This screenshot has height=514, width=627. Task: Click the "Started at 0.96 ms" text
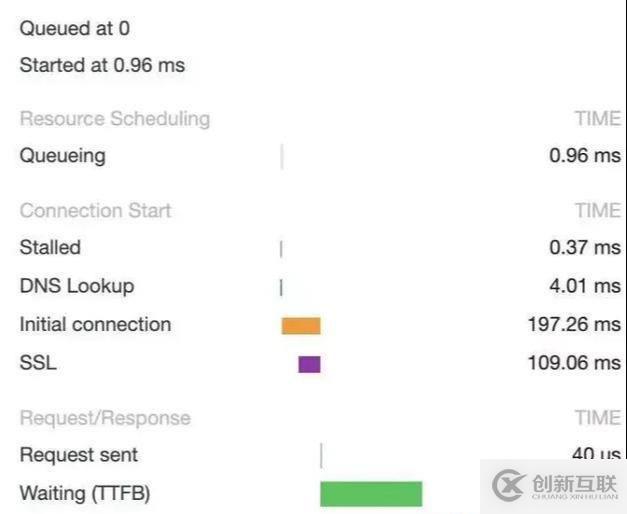(102, 66)
